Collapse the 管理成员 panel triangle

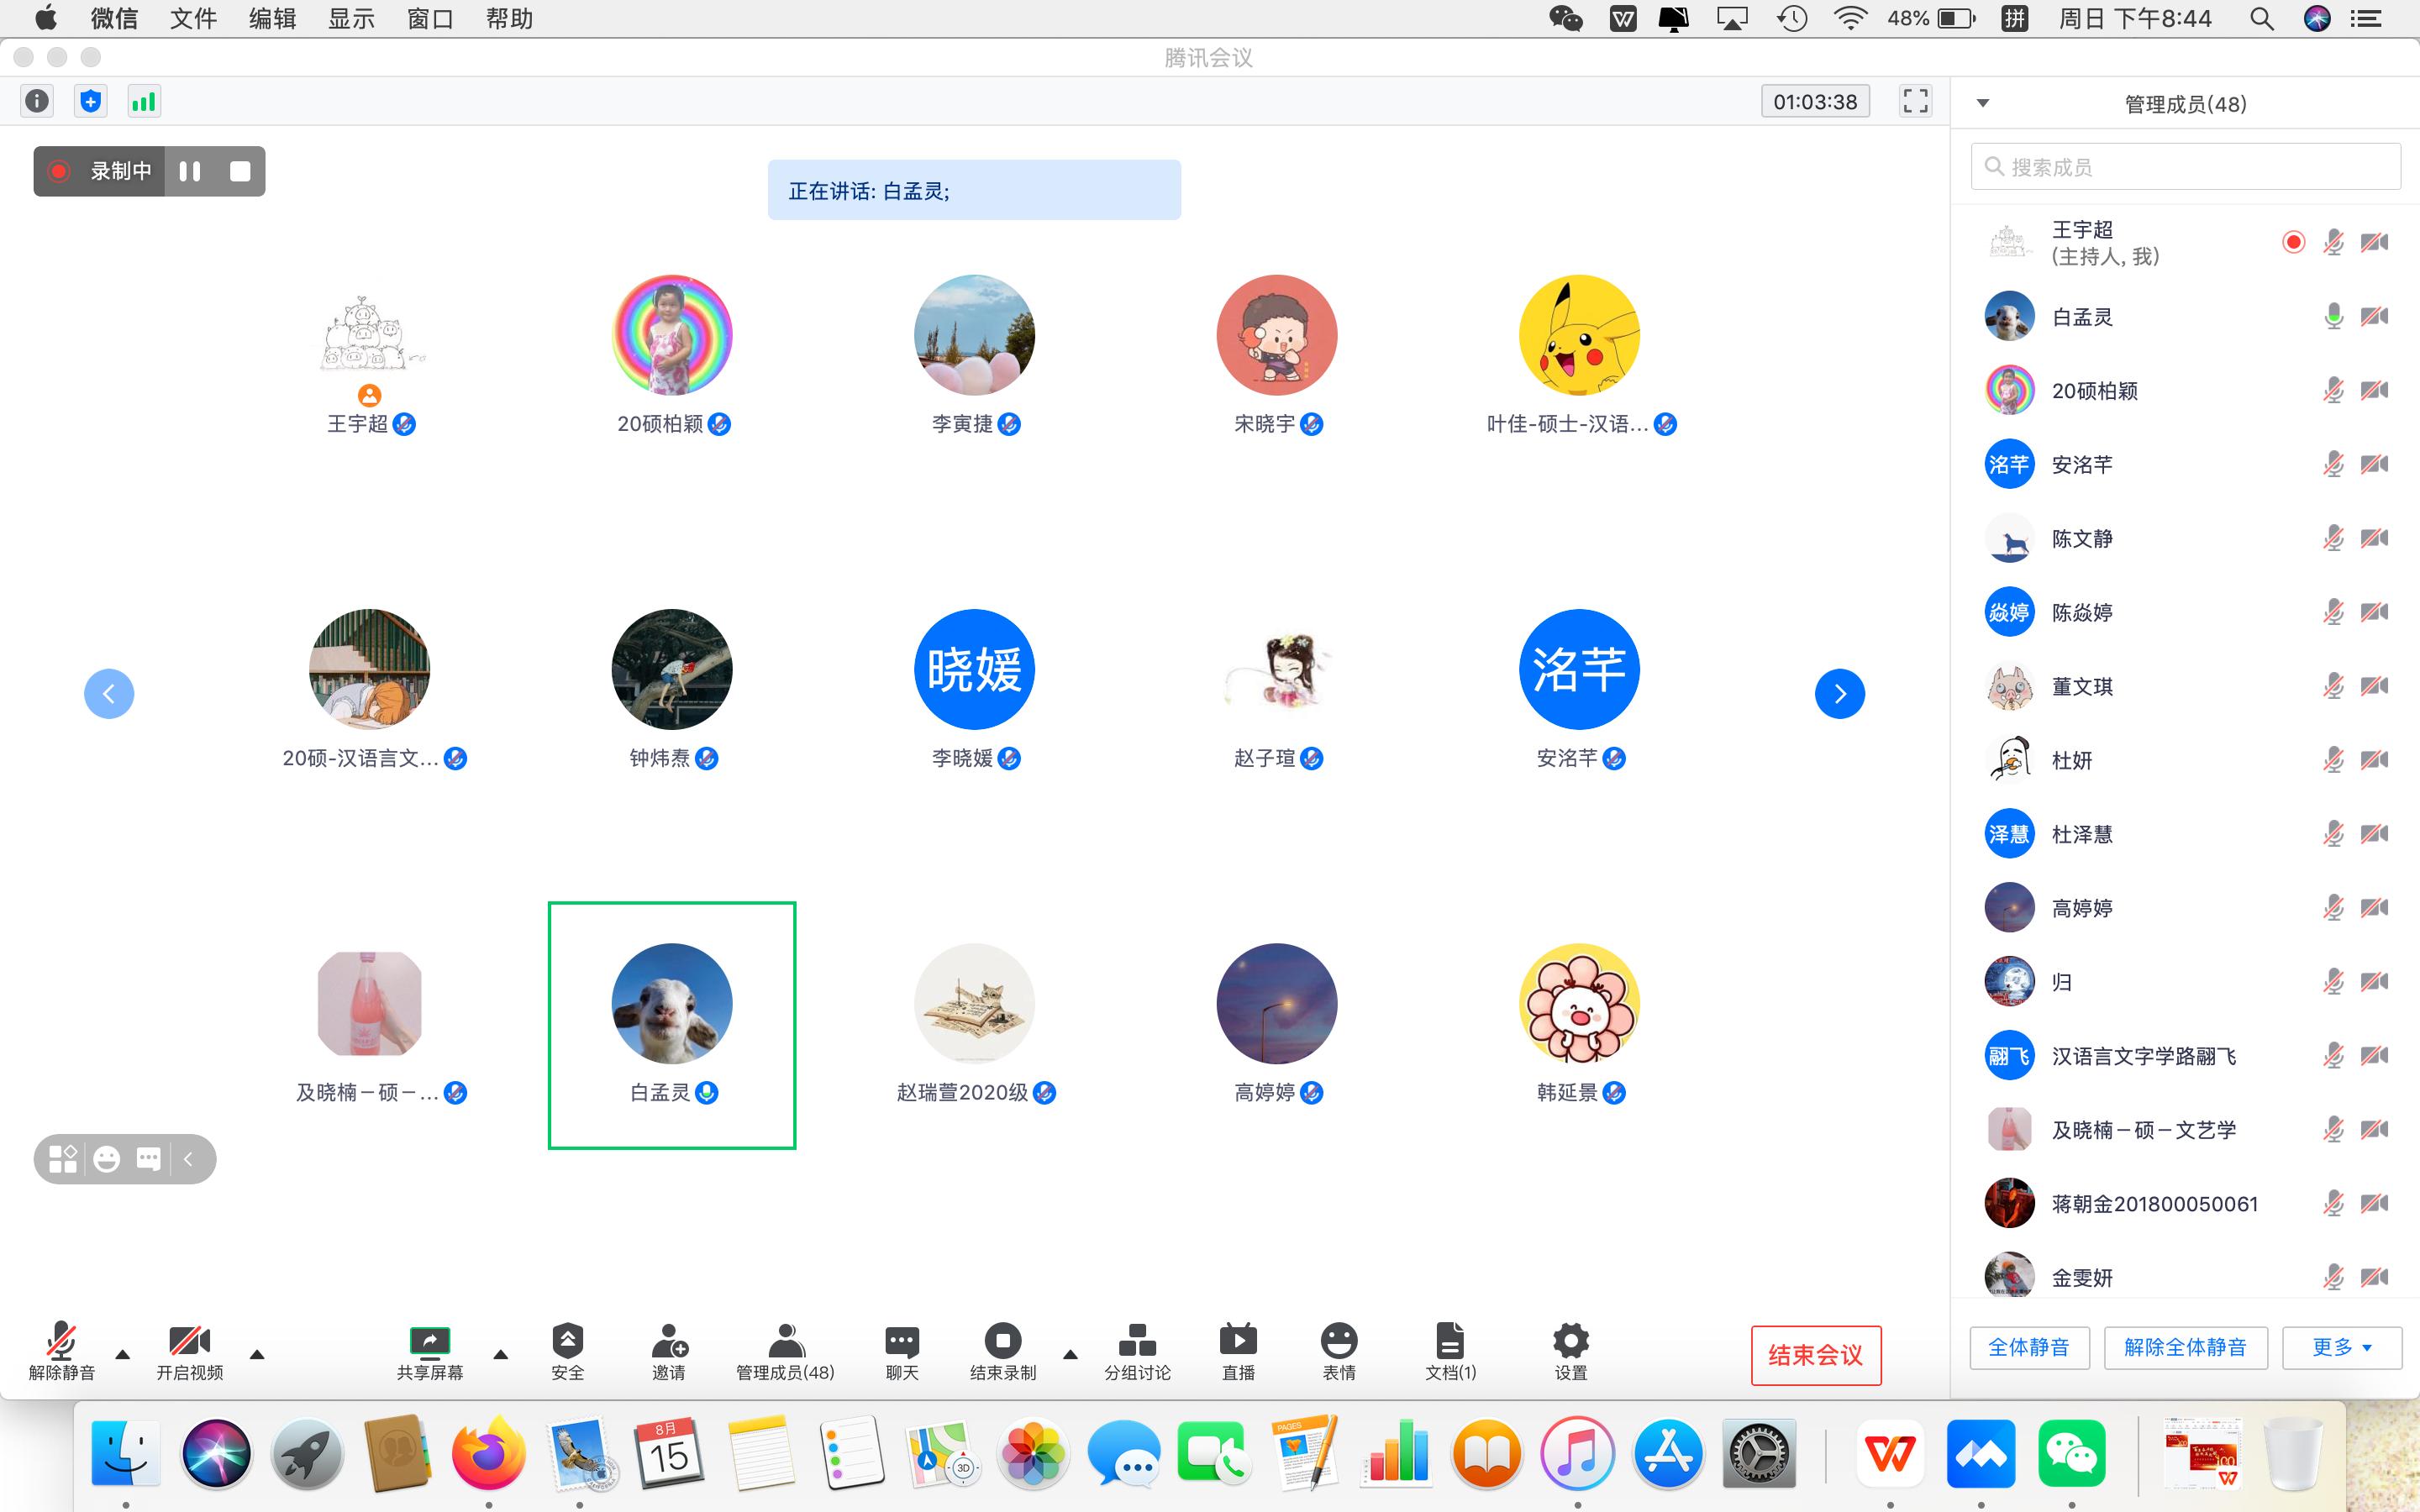pyautogui.click(x=1983, y=103)
